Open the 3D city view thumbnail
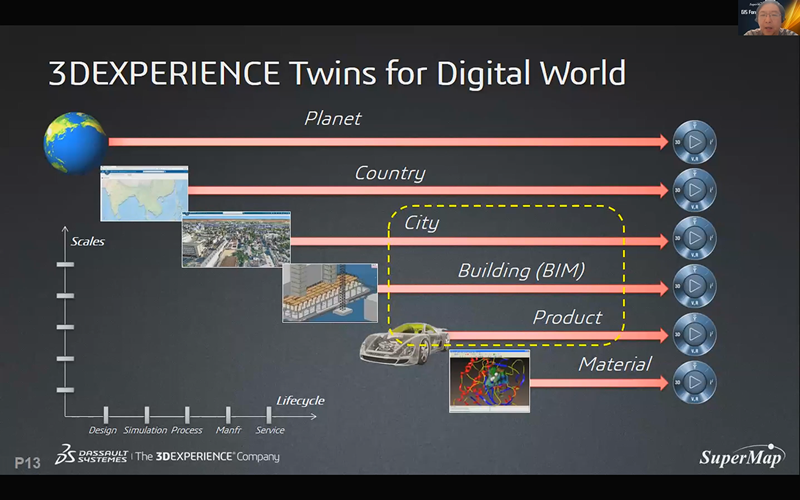 click(x=236, y=239)
